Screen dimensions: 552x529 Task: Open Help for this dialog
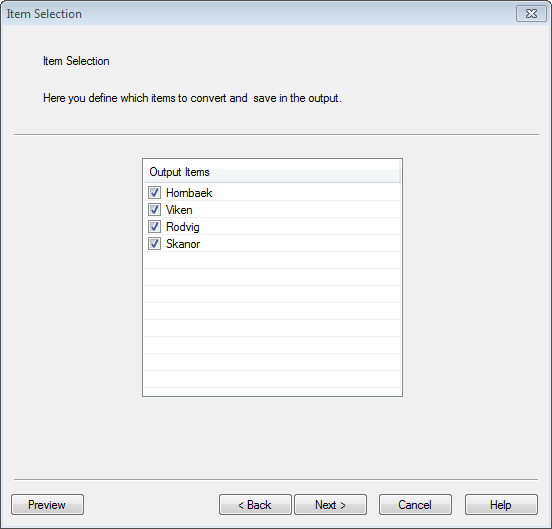click(x=501, y=505)
